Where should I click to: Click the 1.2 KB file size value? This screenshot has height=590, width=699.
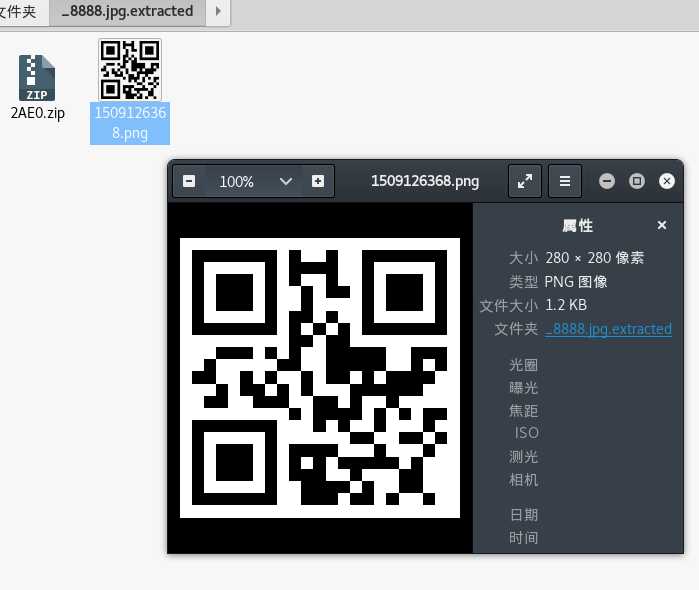566,305
